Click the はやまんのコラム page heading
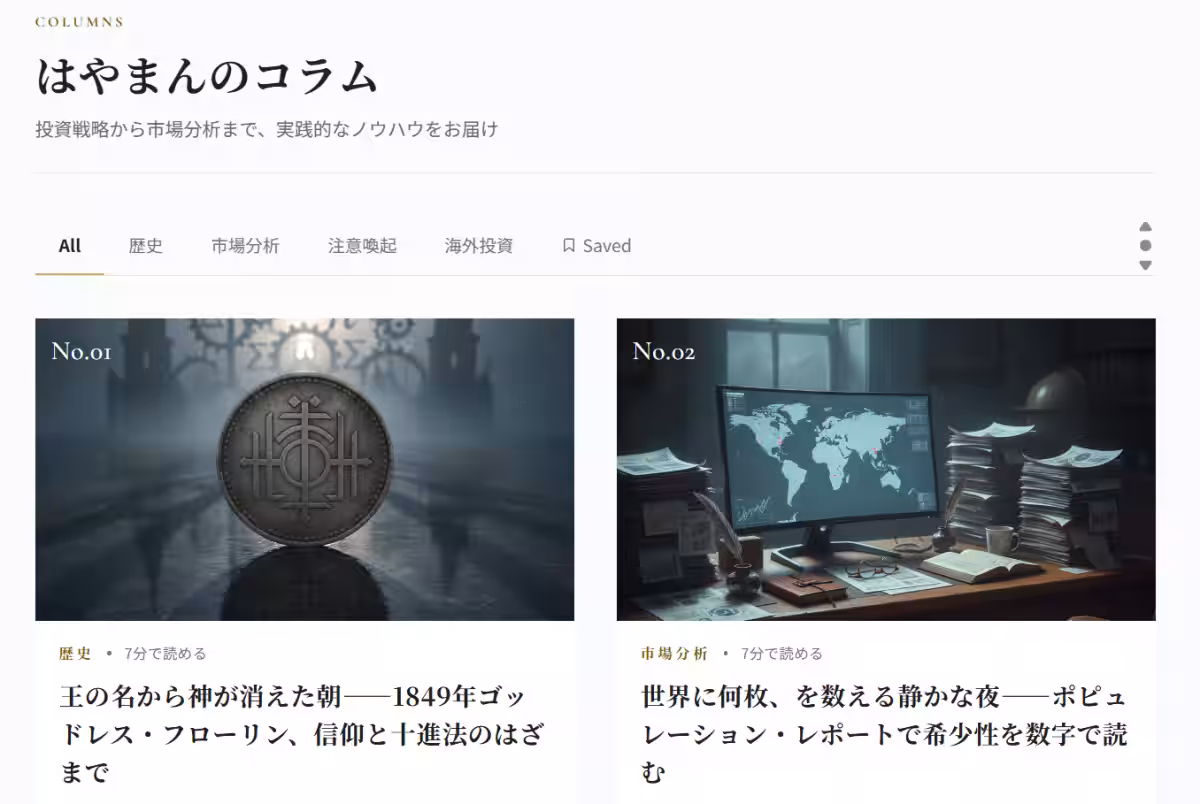This screenshot has width=1200, height=804. click(x=208, y=77)
